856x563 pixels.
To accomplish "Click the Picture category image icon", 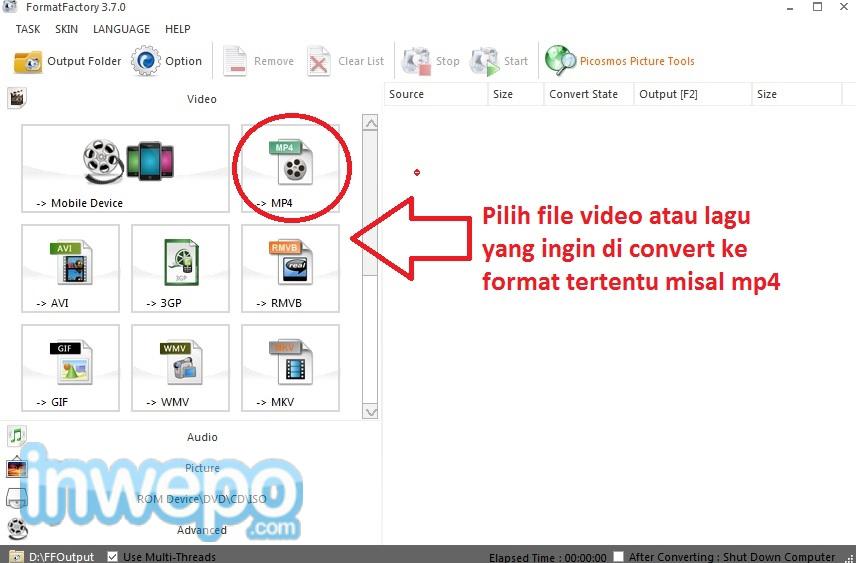I will coord(17,467).
